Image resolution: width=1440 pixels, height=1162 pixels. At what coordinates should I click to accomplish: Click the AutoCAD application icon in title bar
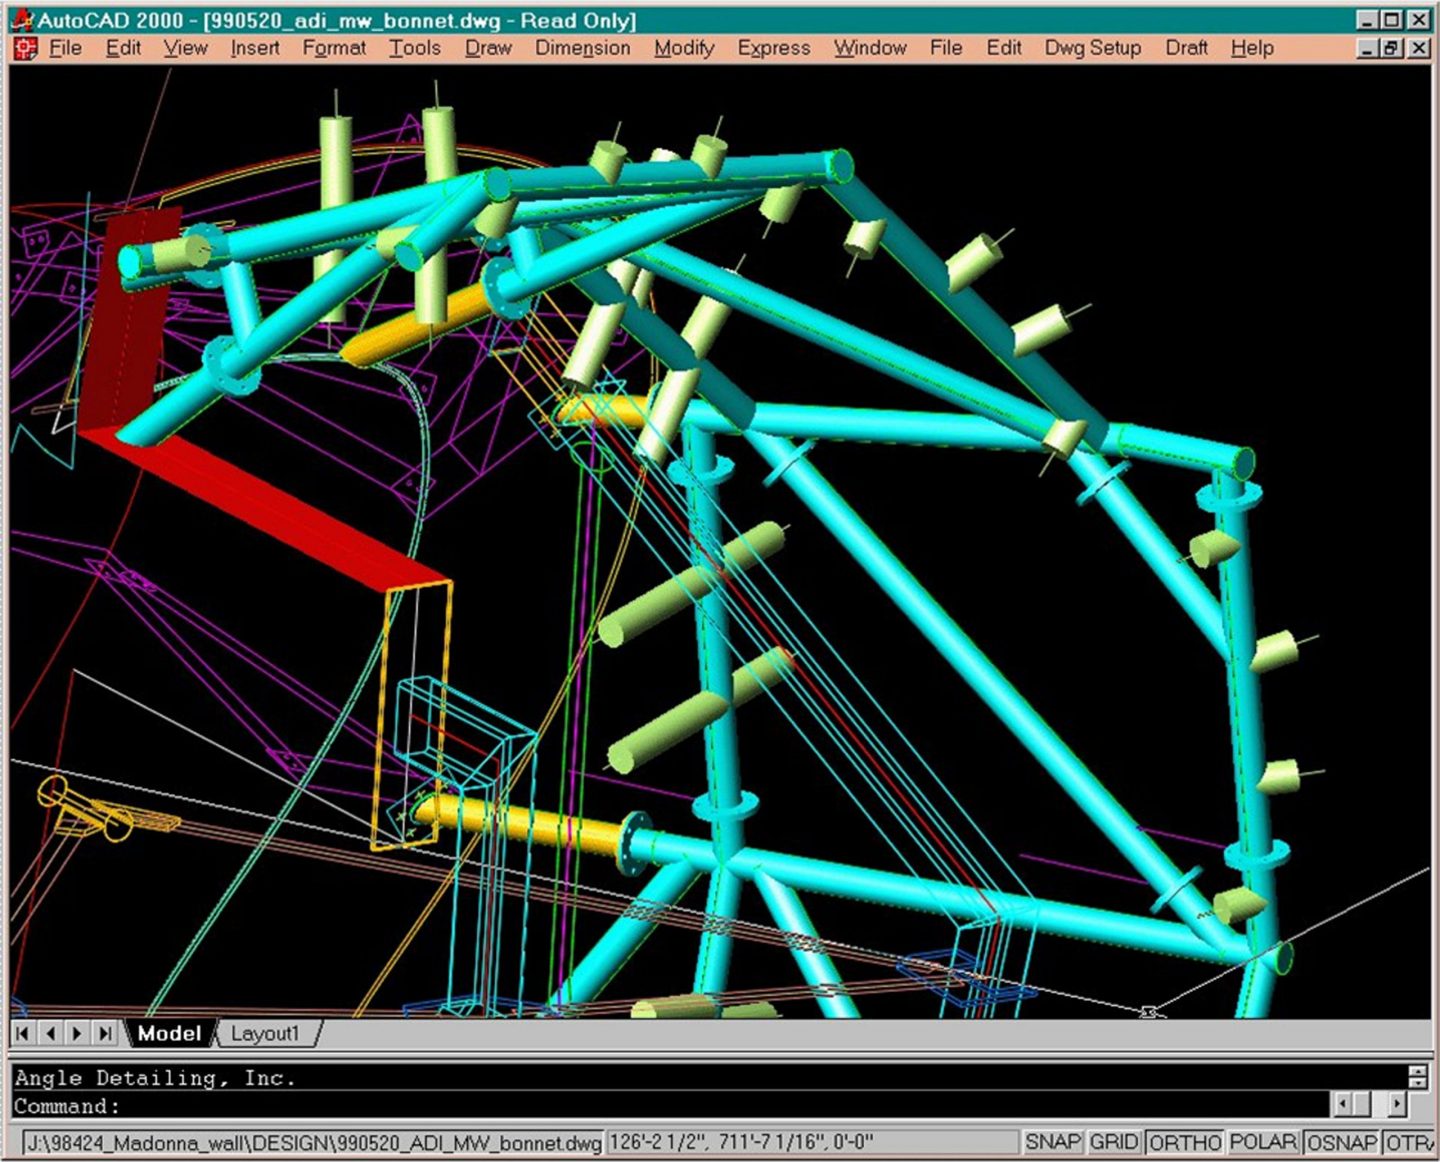22,20
